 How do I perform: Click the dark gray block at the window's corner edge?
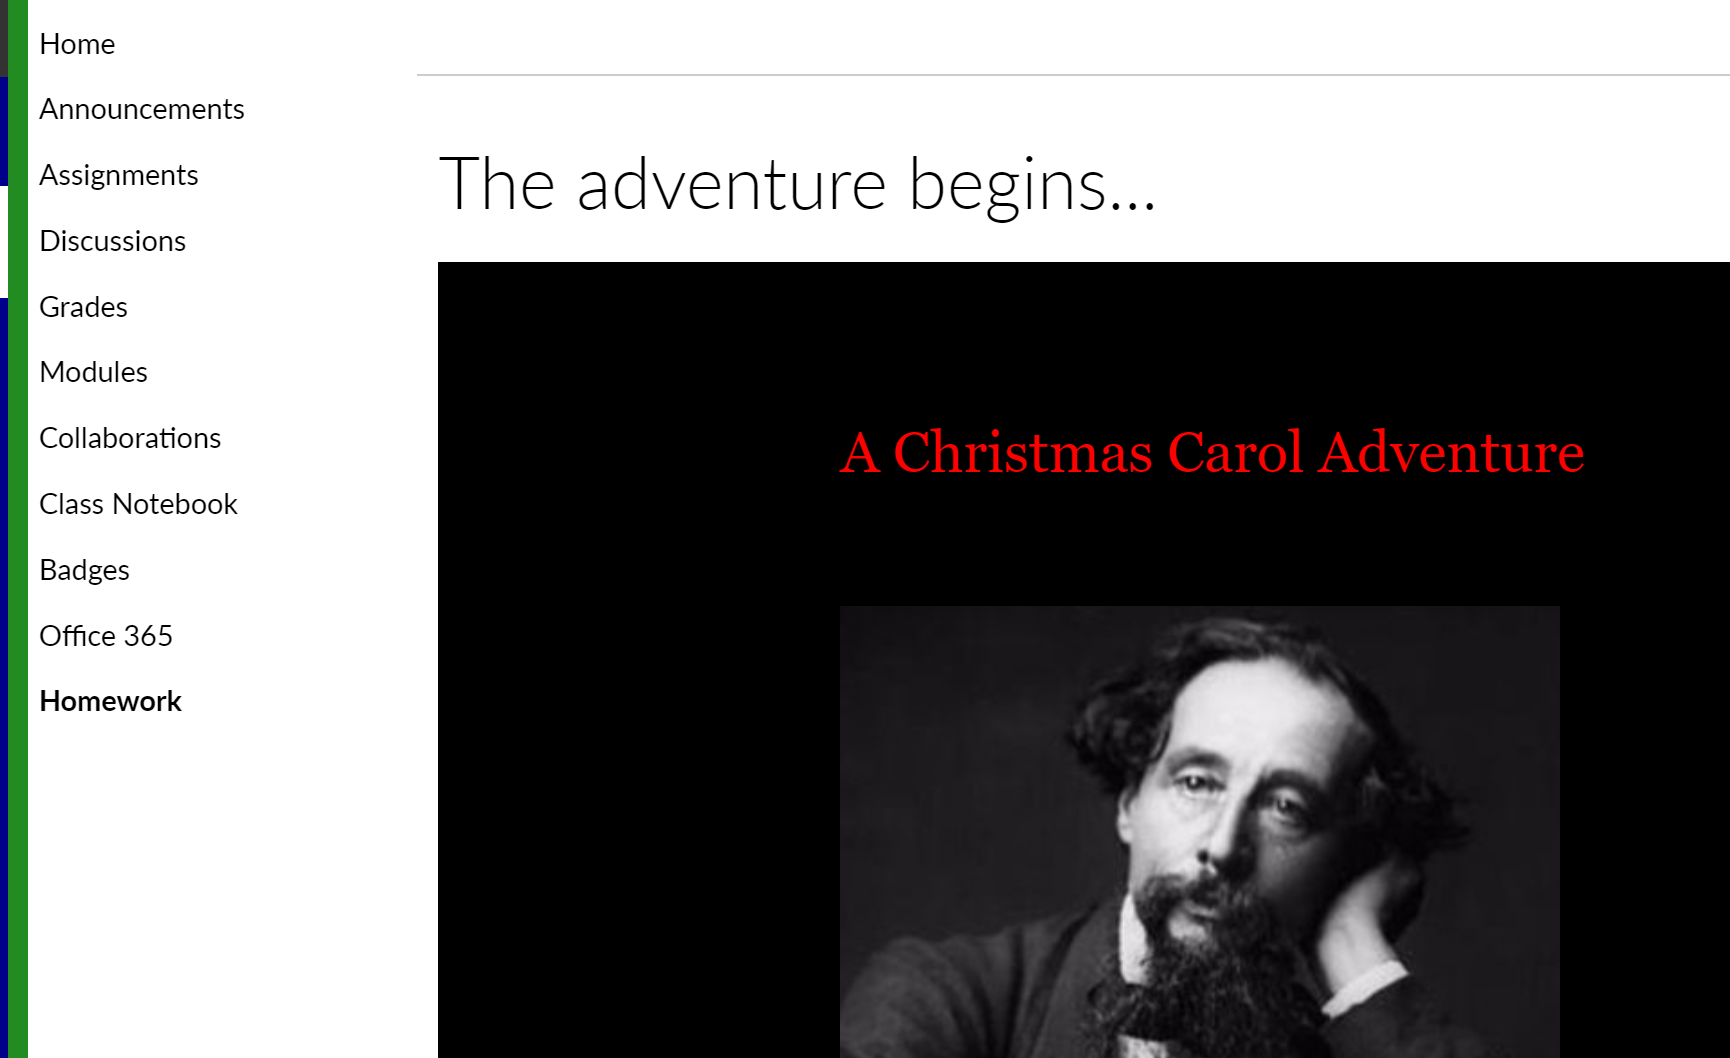point(4,38)
